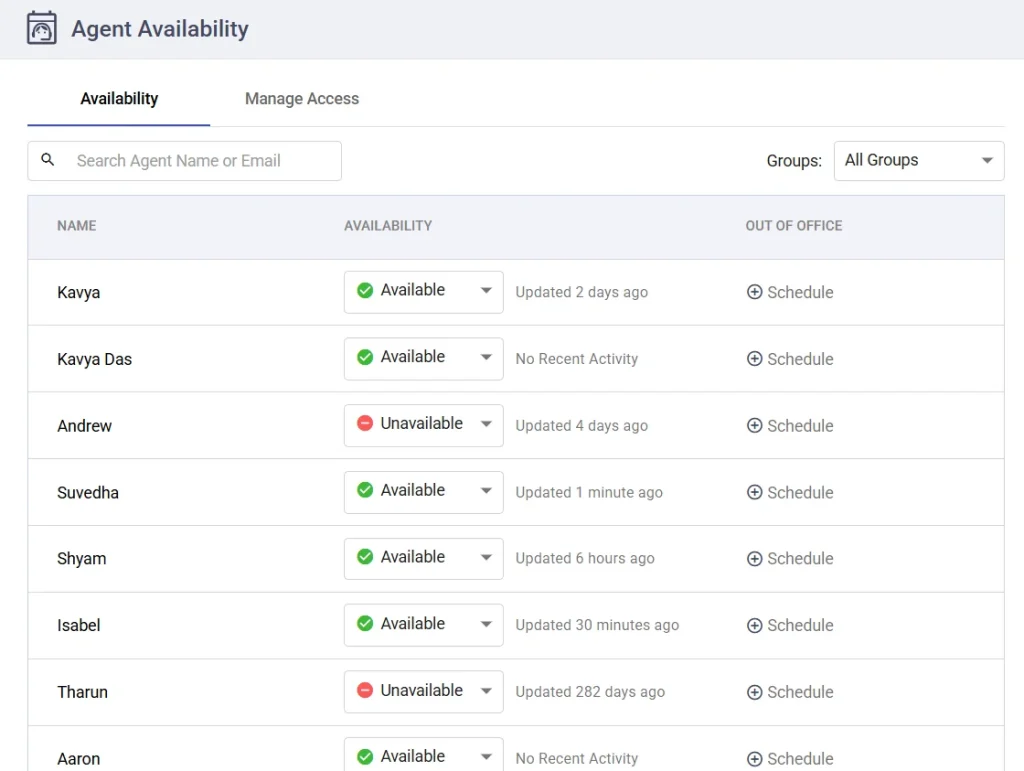Image resolution: width=1024 pixels, height=771 pixels.
Task: Open Shyam's availability dropdown
Action: 424,559
